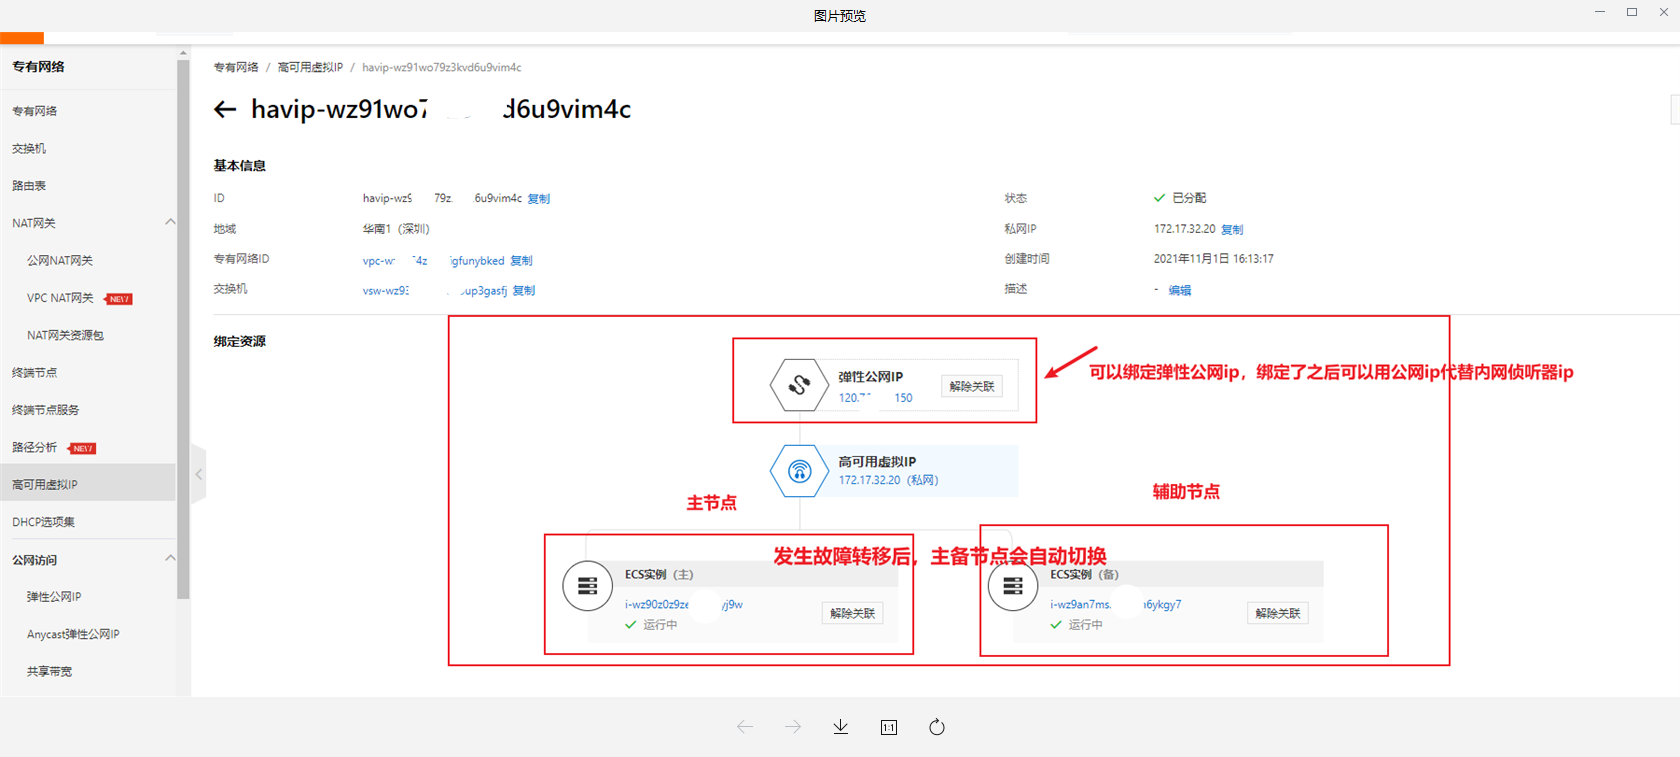Unbind the primary ECS instance with 解除关联
Image resolution: width=1680 pixels, height=757 pixels.
853,613
